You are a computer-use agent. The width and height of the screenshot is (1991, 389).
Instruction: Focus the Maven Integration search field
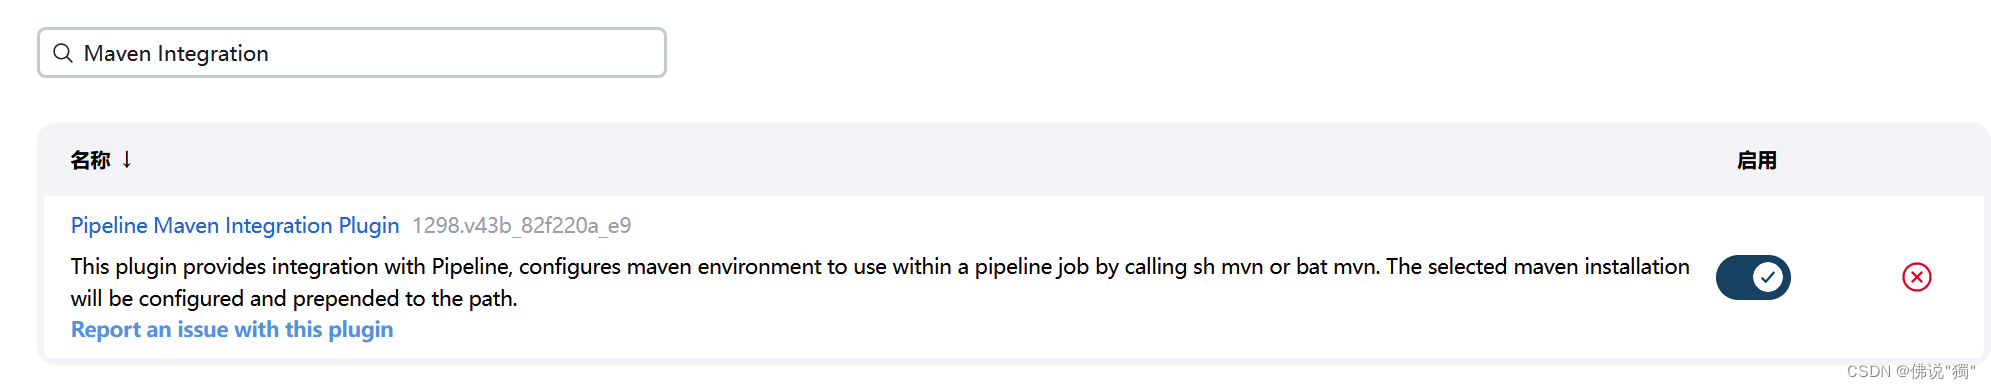(352, 53)
